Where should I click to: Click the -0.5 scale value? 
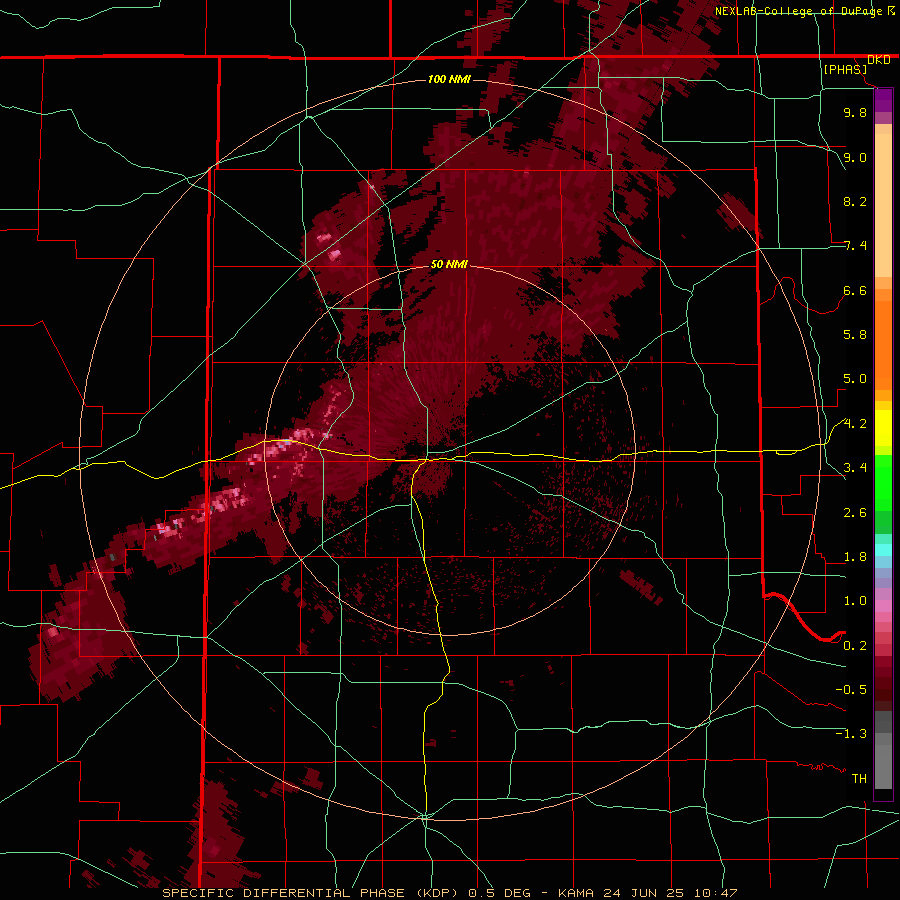point(851,690)
